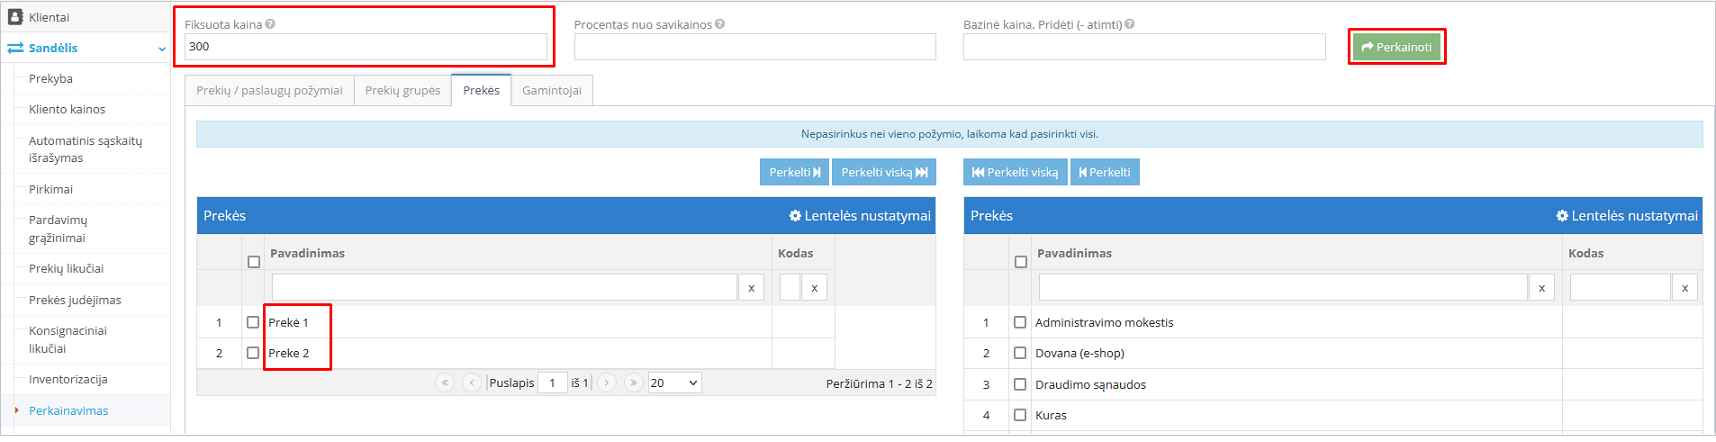Open rows-per-page dropdown showing 20
The image size is (1716, 442).
(x=674, y=383)
